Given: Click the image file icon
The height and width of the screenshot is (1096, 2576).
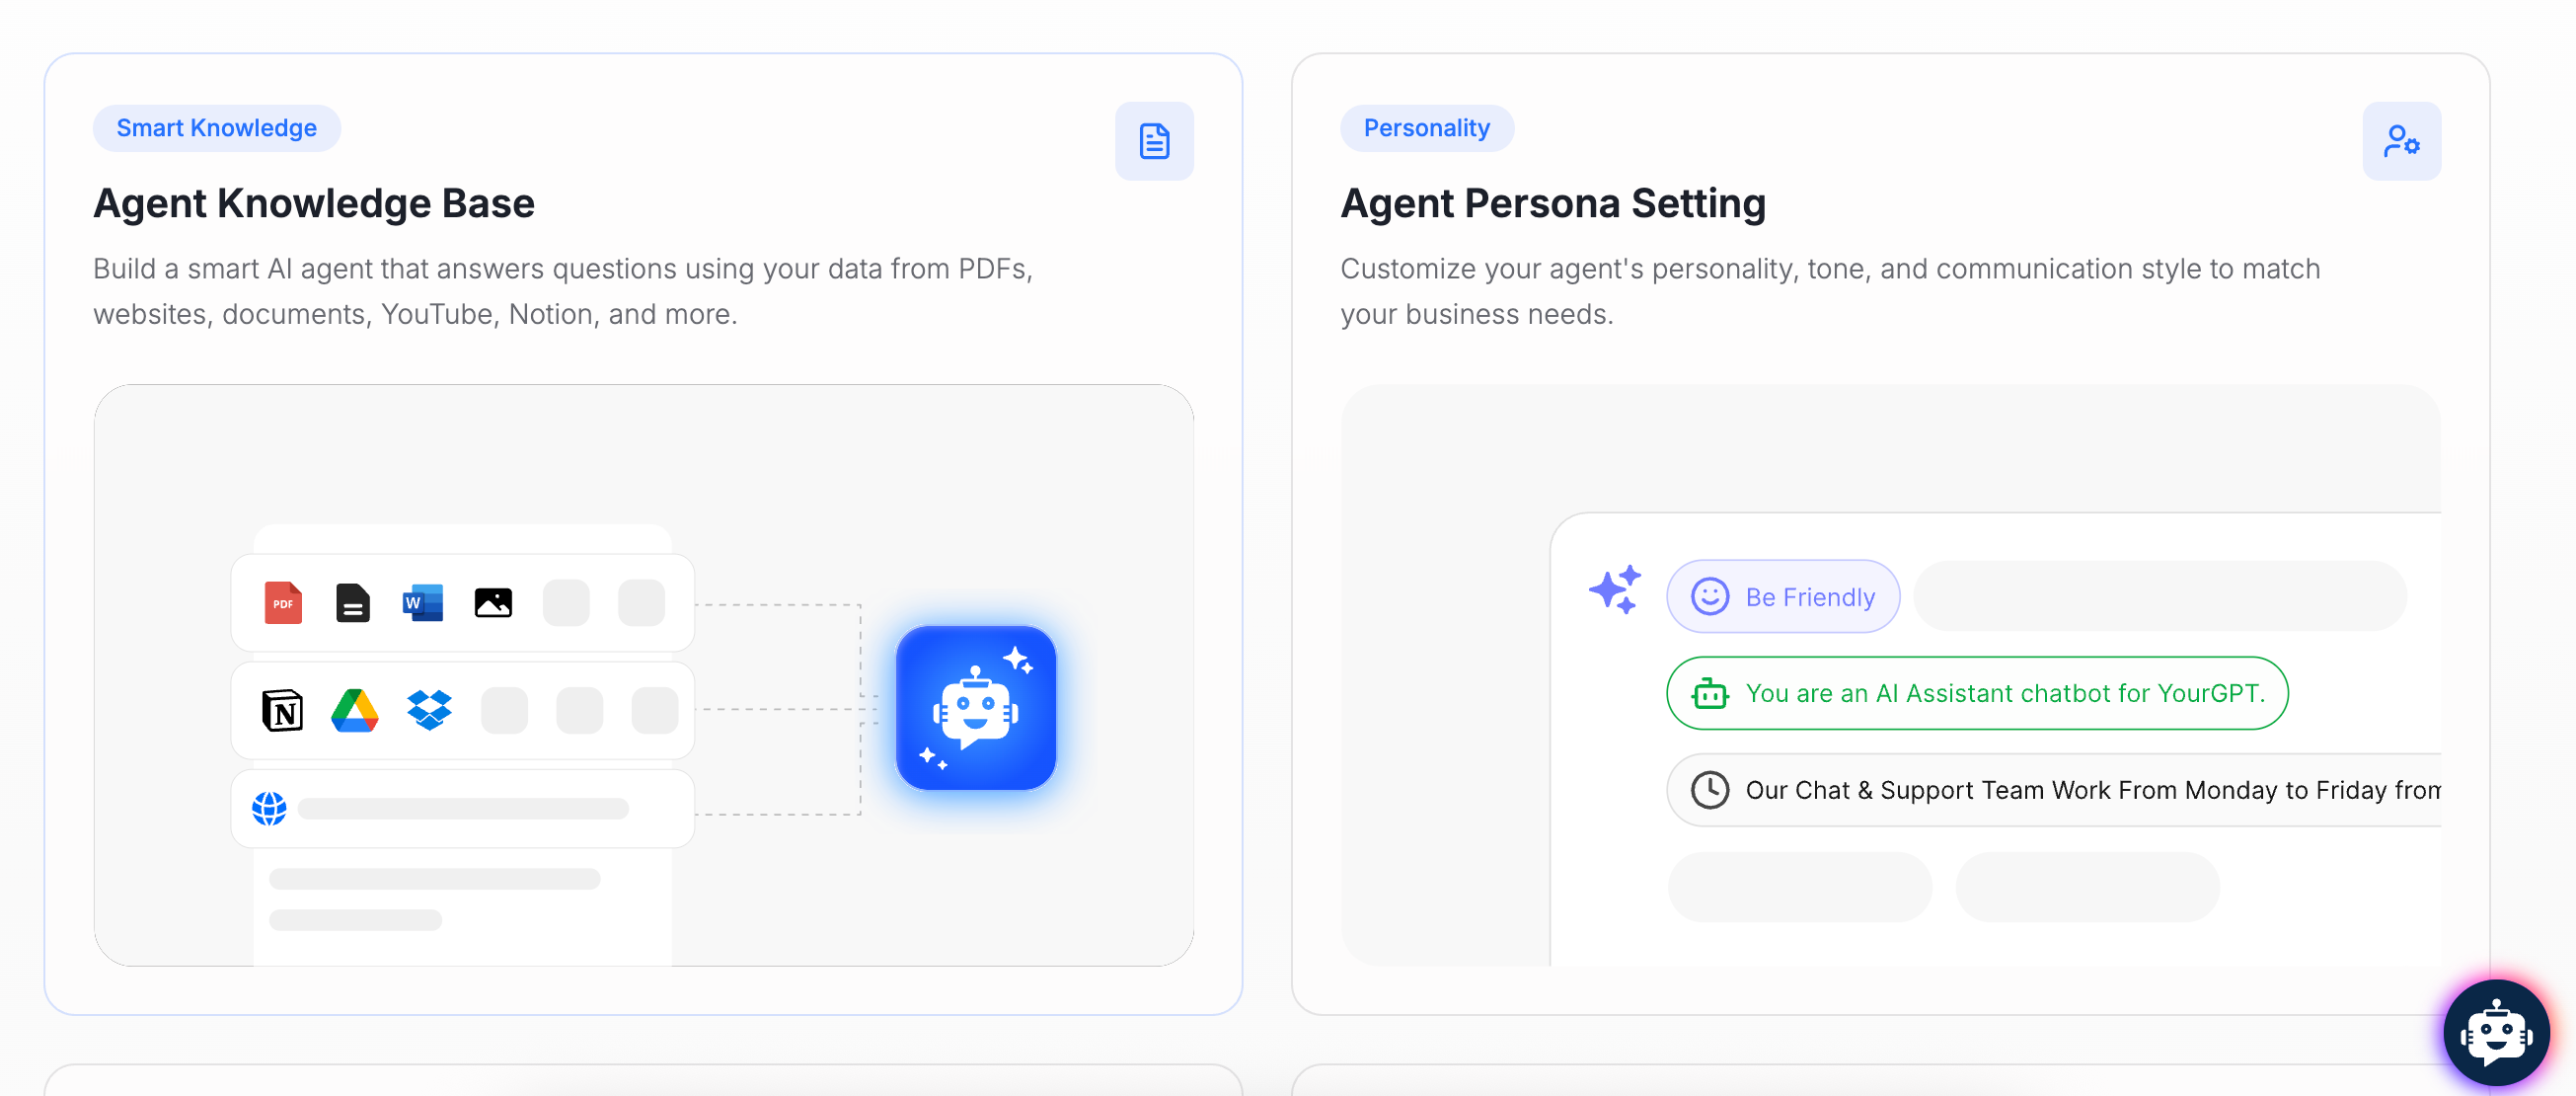Looking at the screenshot, I should click(493, 603).
